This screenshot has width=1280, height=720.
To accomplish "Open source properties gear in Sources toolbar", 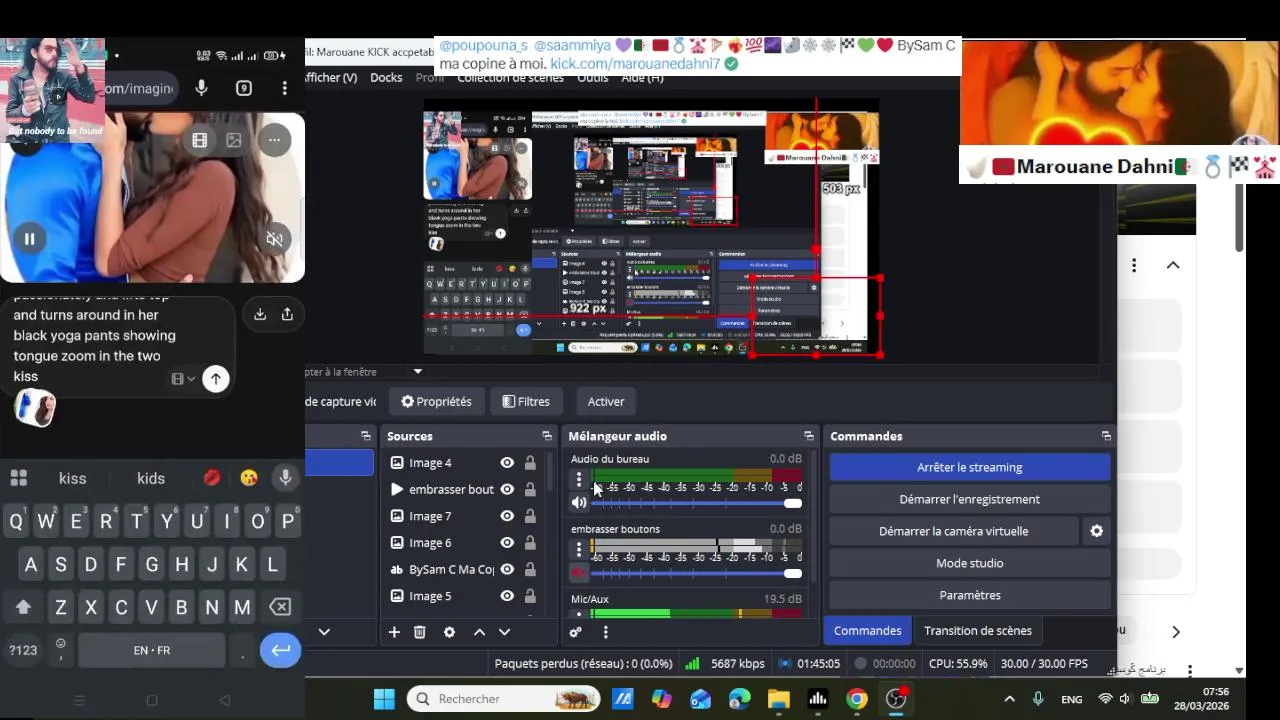I will (x=449, y=632).
